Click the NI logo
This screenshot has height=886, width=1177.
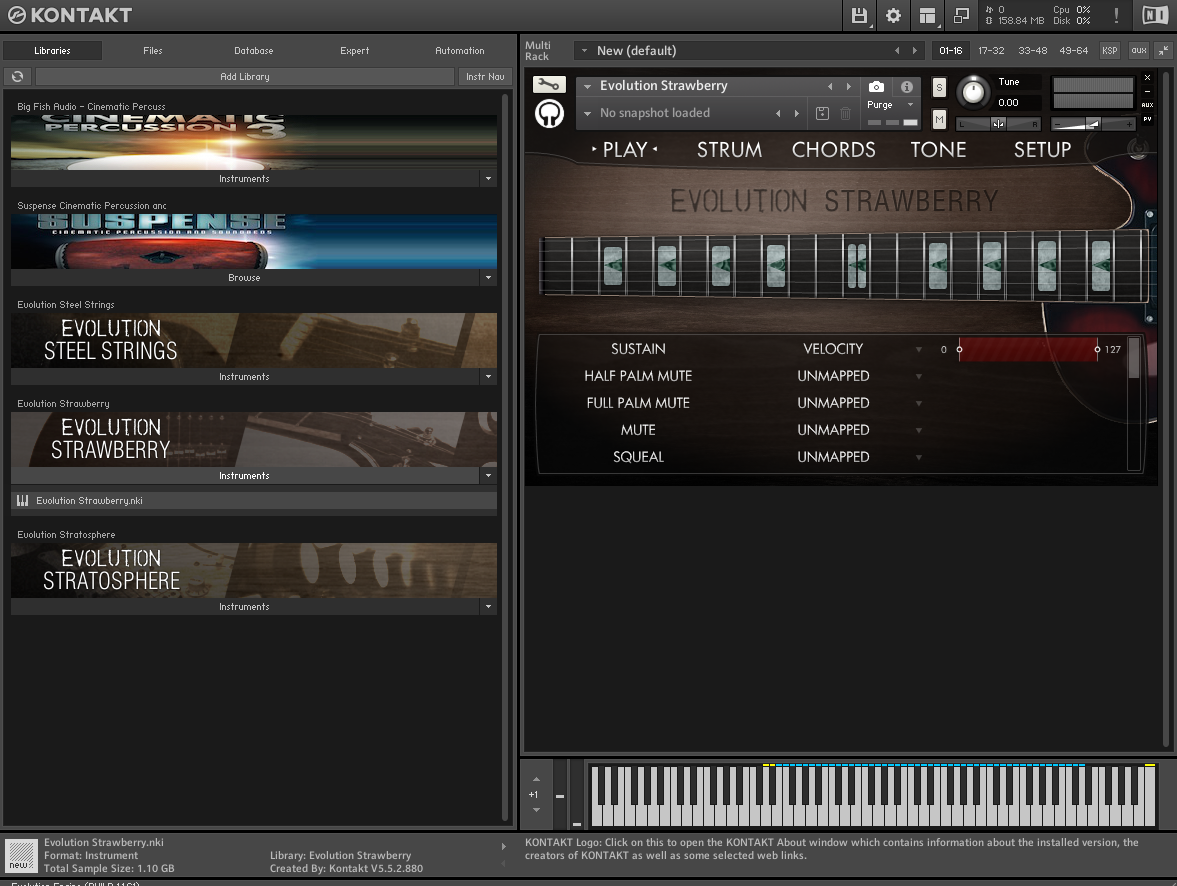coord(1154,15)
